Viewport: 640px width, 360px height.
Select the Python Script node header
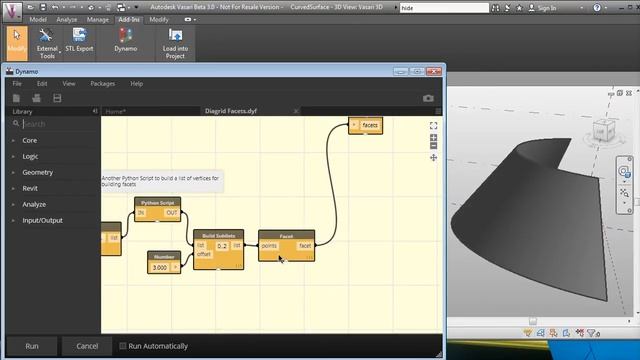[158, 202]
